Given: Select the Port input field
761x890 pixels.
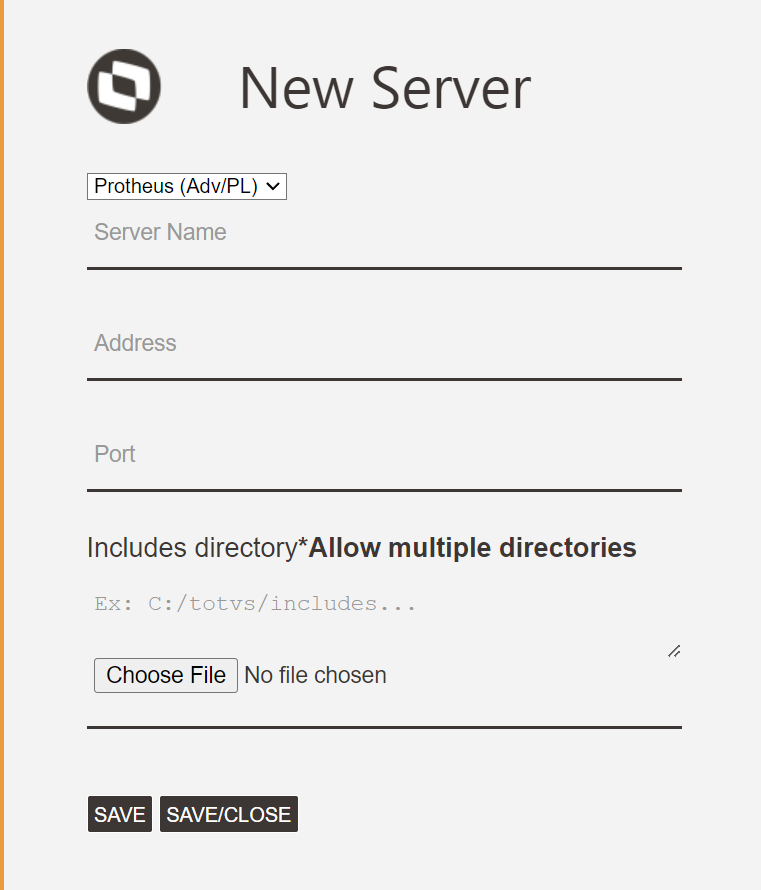Looking at the screenshot, I should (384, 455).
